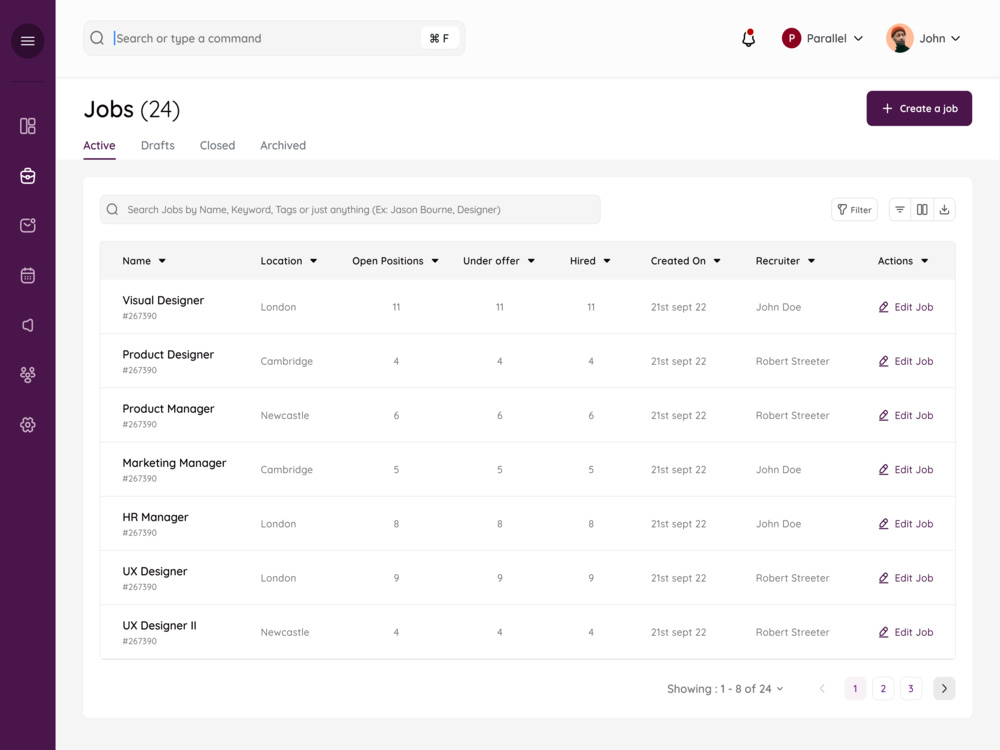1000x750 pixels.
Task: Open Under offer column dropdown arrow
Action: coord(531,261)
